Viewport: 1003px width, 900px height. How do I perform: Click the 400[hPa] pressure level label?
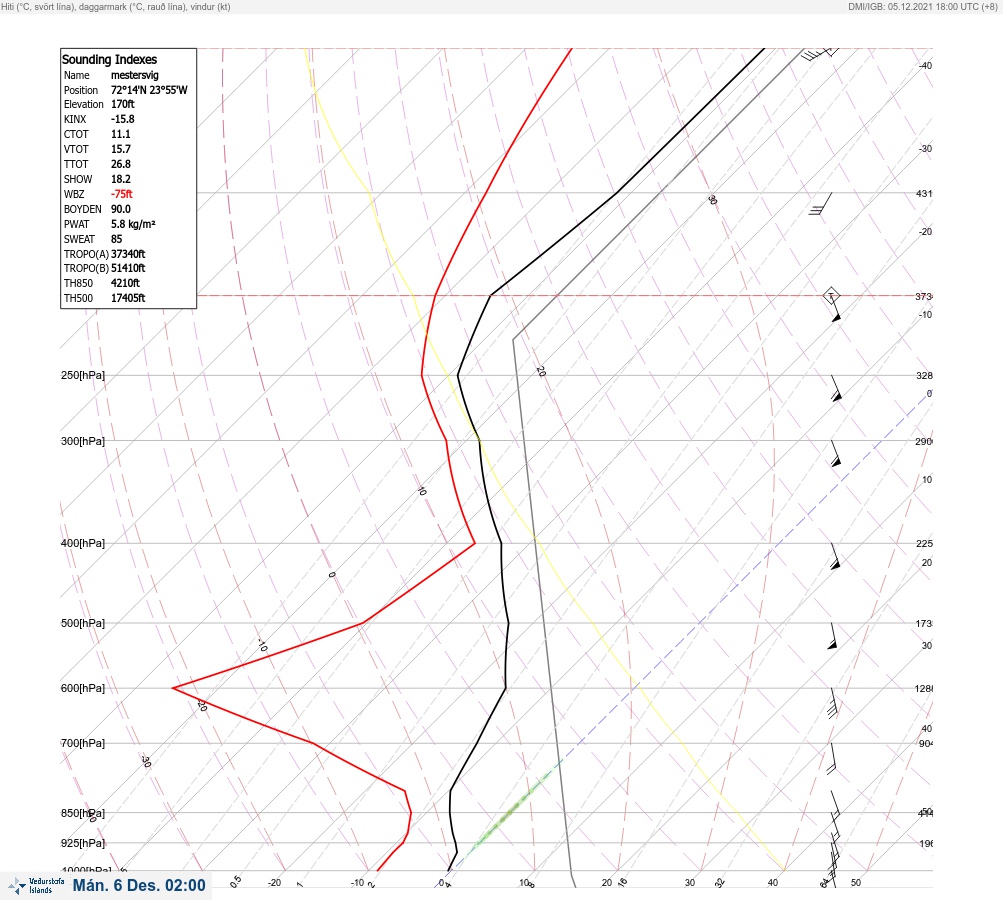point(83,544)
